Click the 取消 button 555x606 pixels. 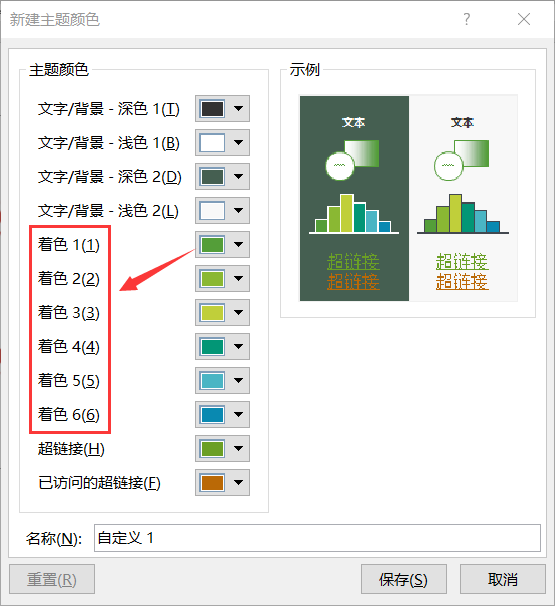[502, 579]
